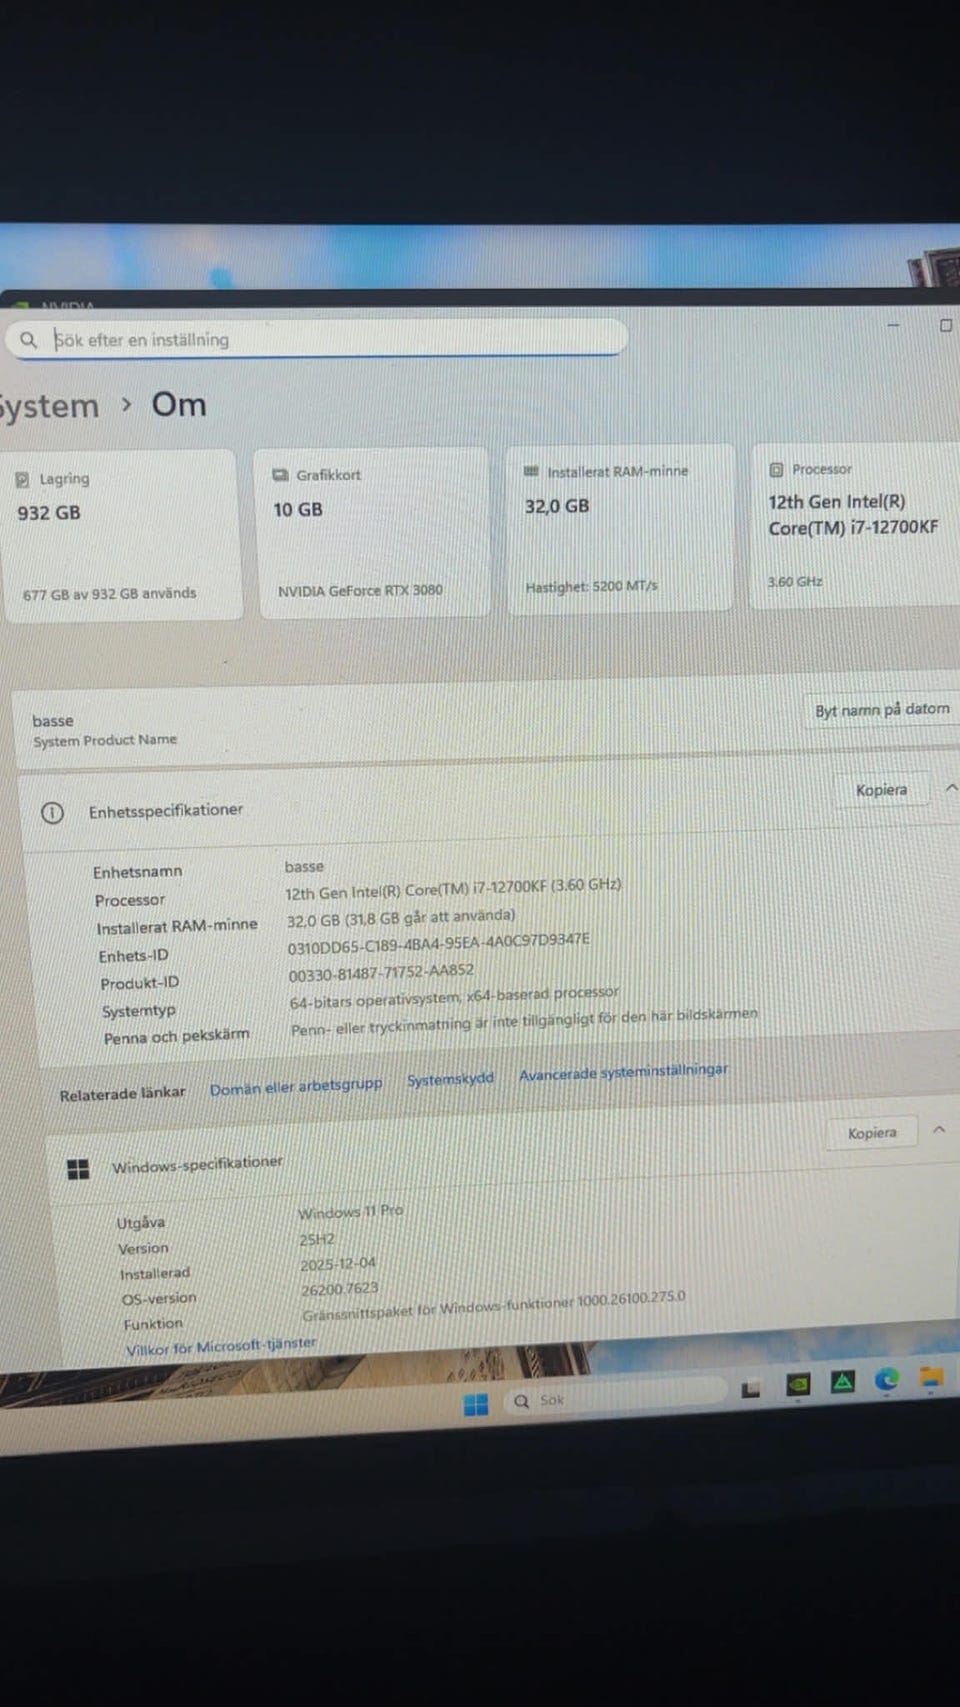Open Task View from taskbar
960x1707 pixels.
751,1389
